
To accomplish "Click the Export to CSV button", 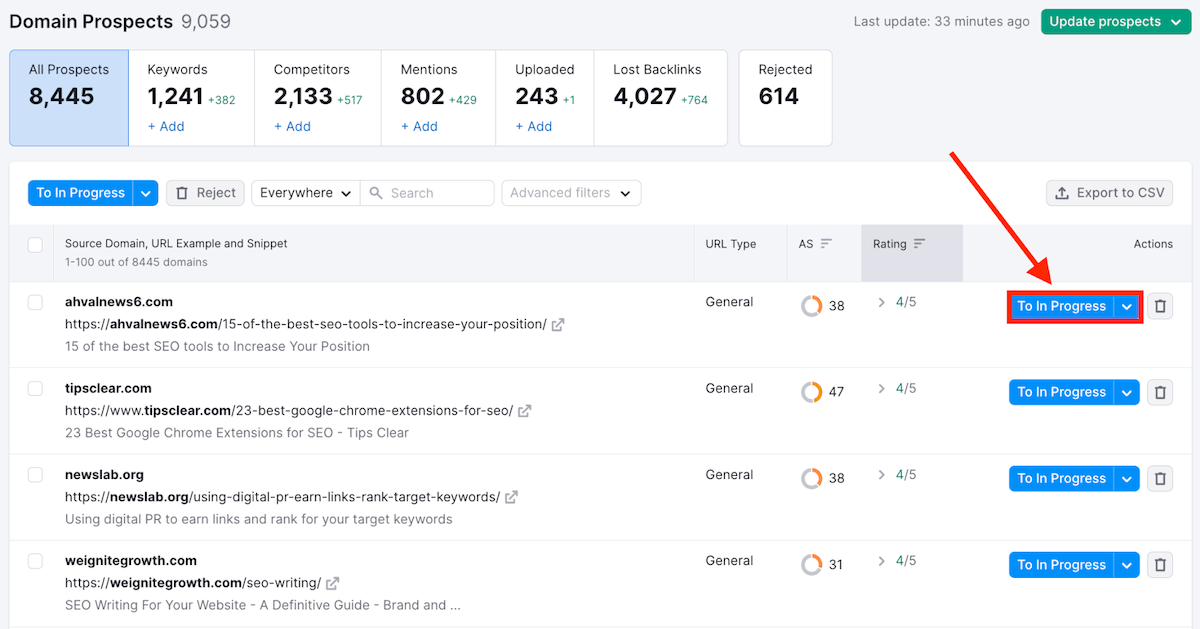I will pos(1109,193).
